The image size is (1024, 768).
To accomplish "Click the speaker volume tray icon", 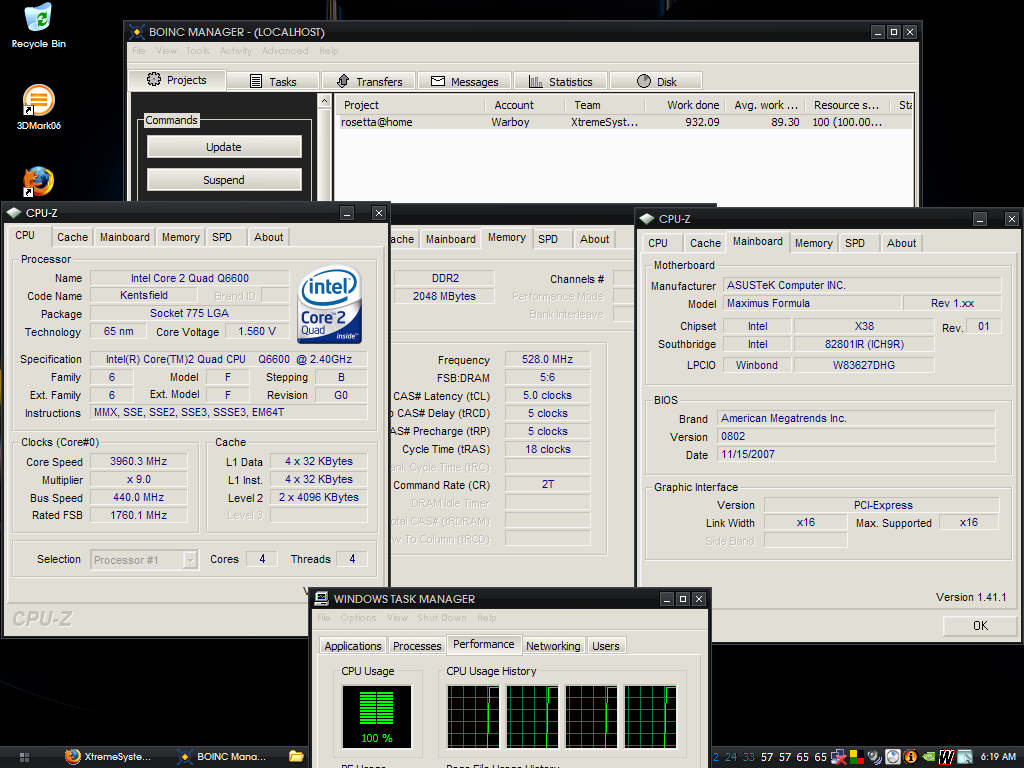I will point(875,757).
